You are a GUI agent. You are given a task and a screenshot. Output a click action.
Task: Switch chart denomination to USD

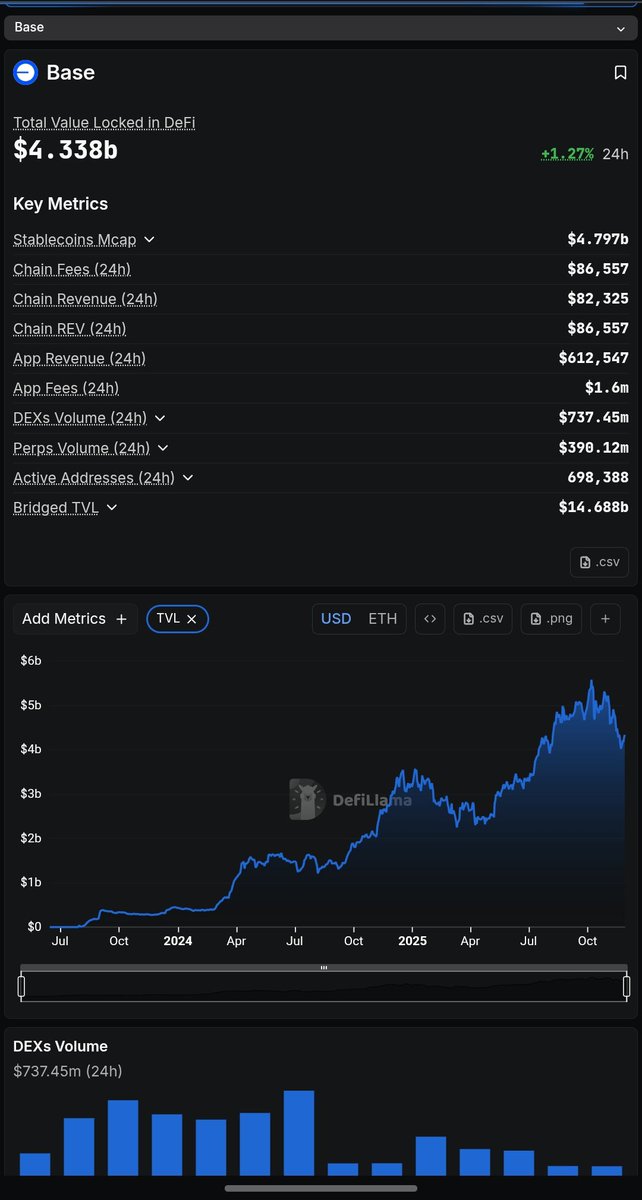pos(336,619)
